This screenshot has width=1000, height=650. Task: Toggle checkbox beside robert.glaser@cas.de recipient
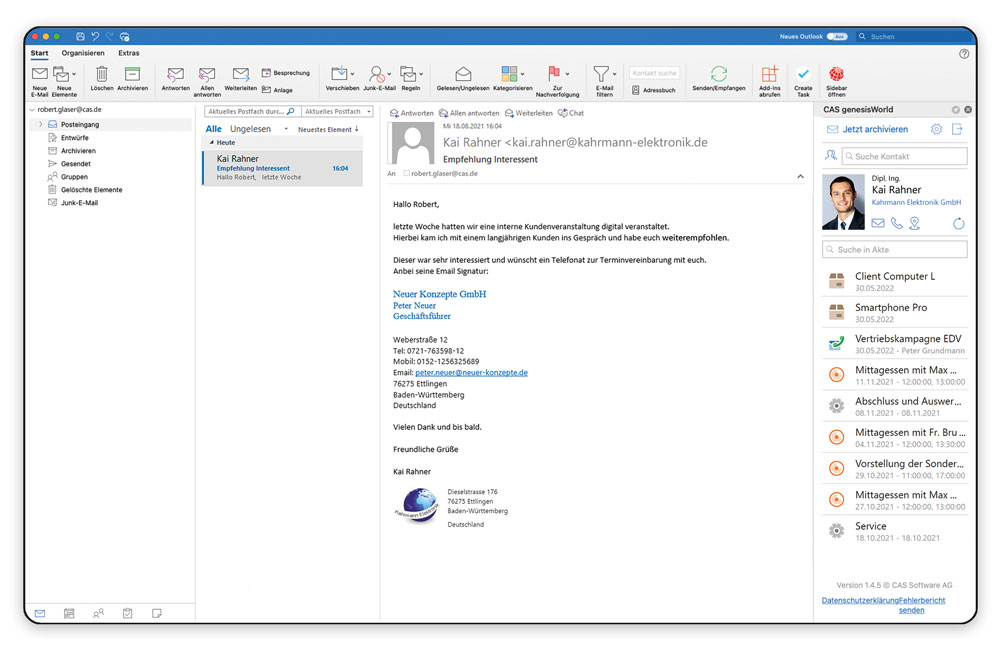click(x=406, y=173)
